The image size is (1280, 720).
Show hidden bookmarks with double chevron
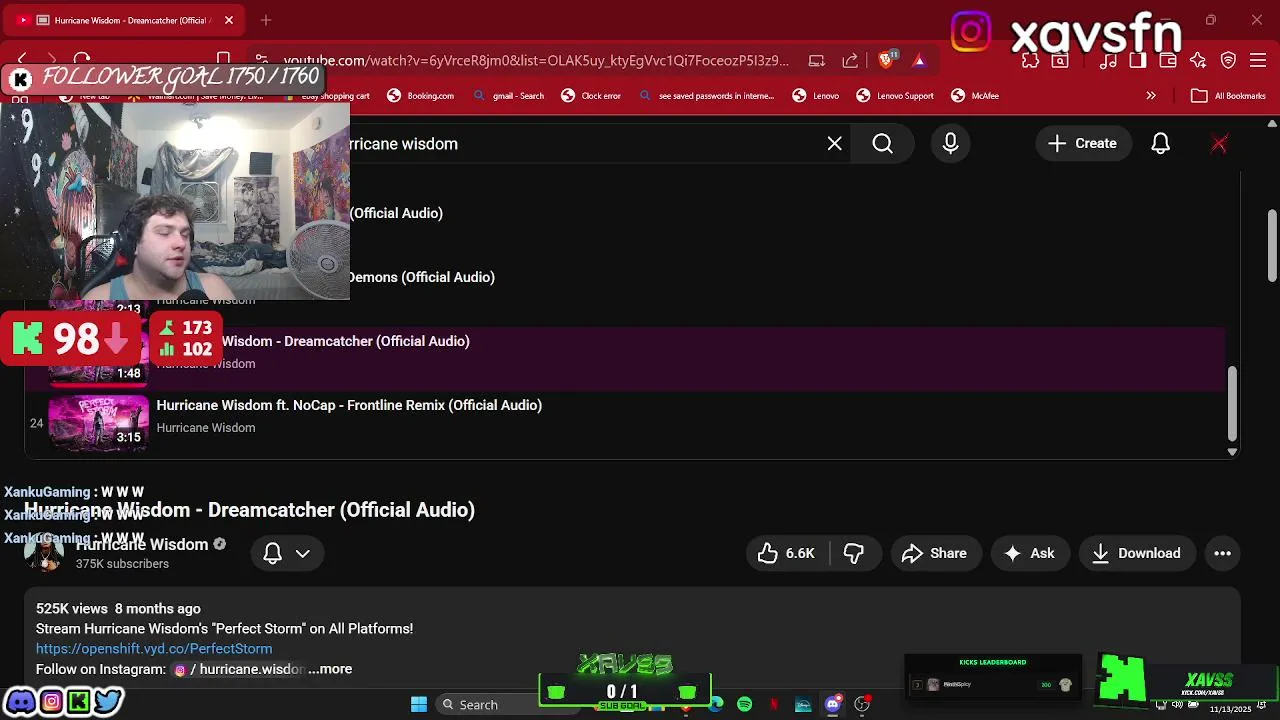click(x=1151, y=96)
